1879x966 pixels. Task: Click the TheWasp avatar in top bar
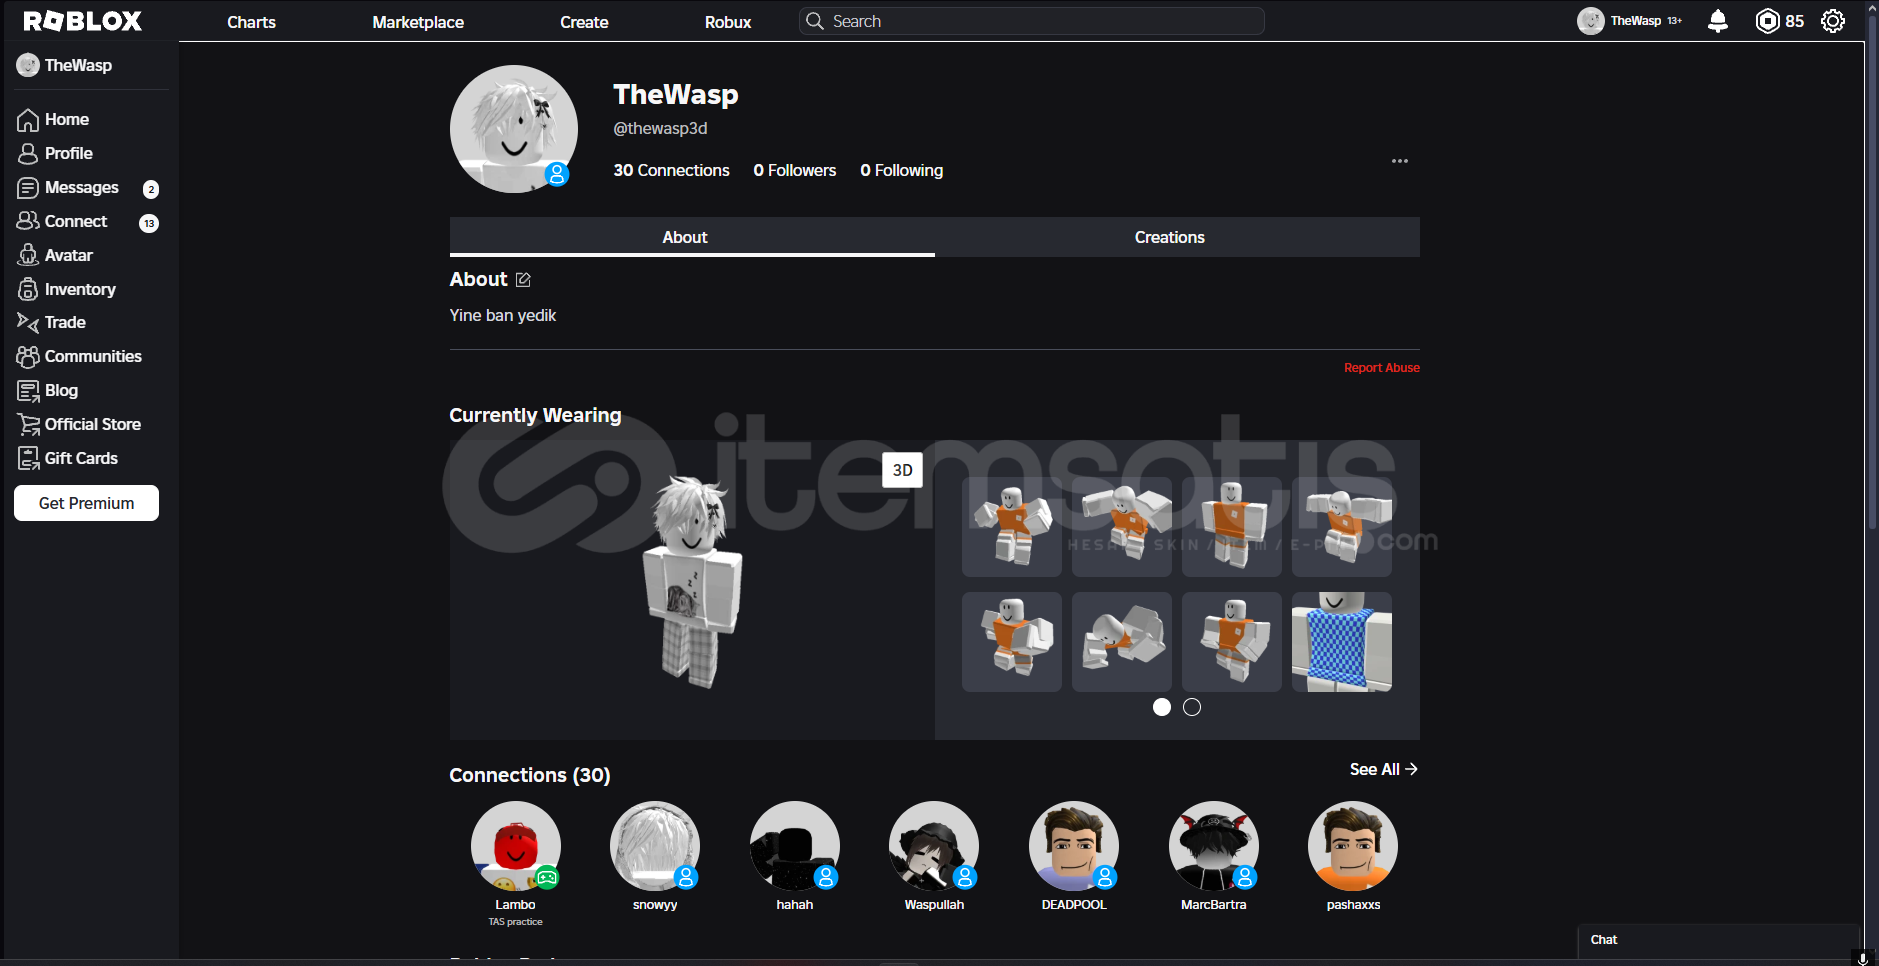1591,21
